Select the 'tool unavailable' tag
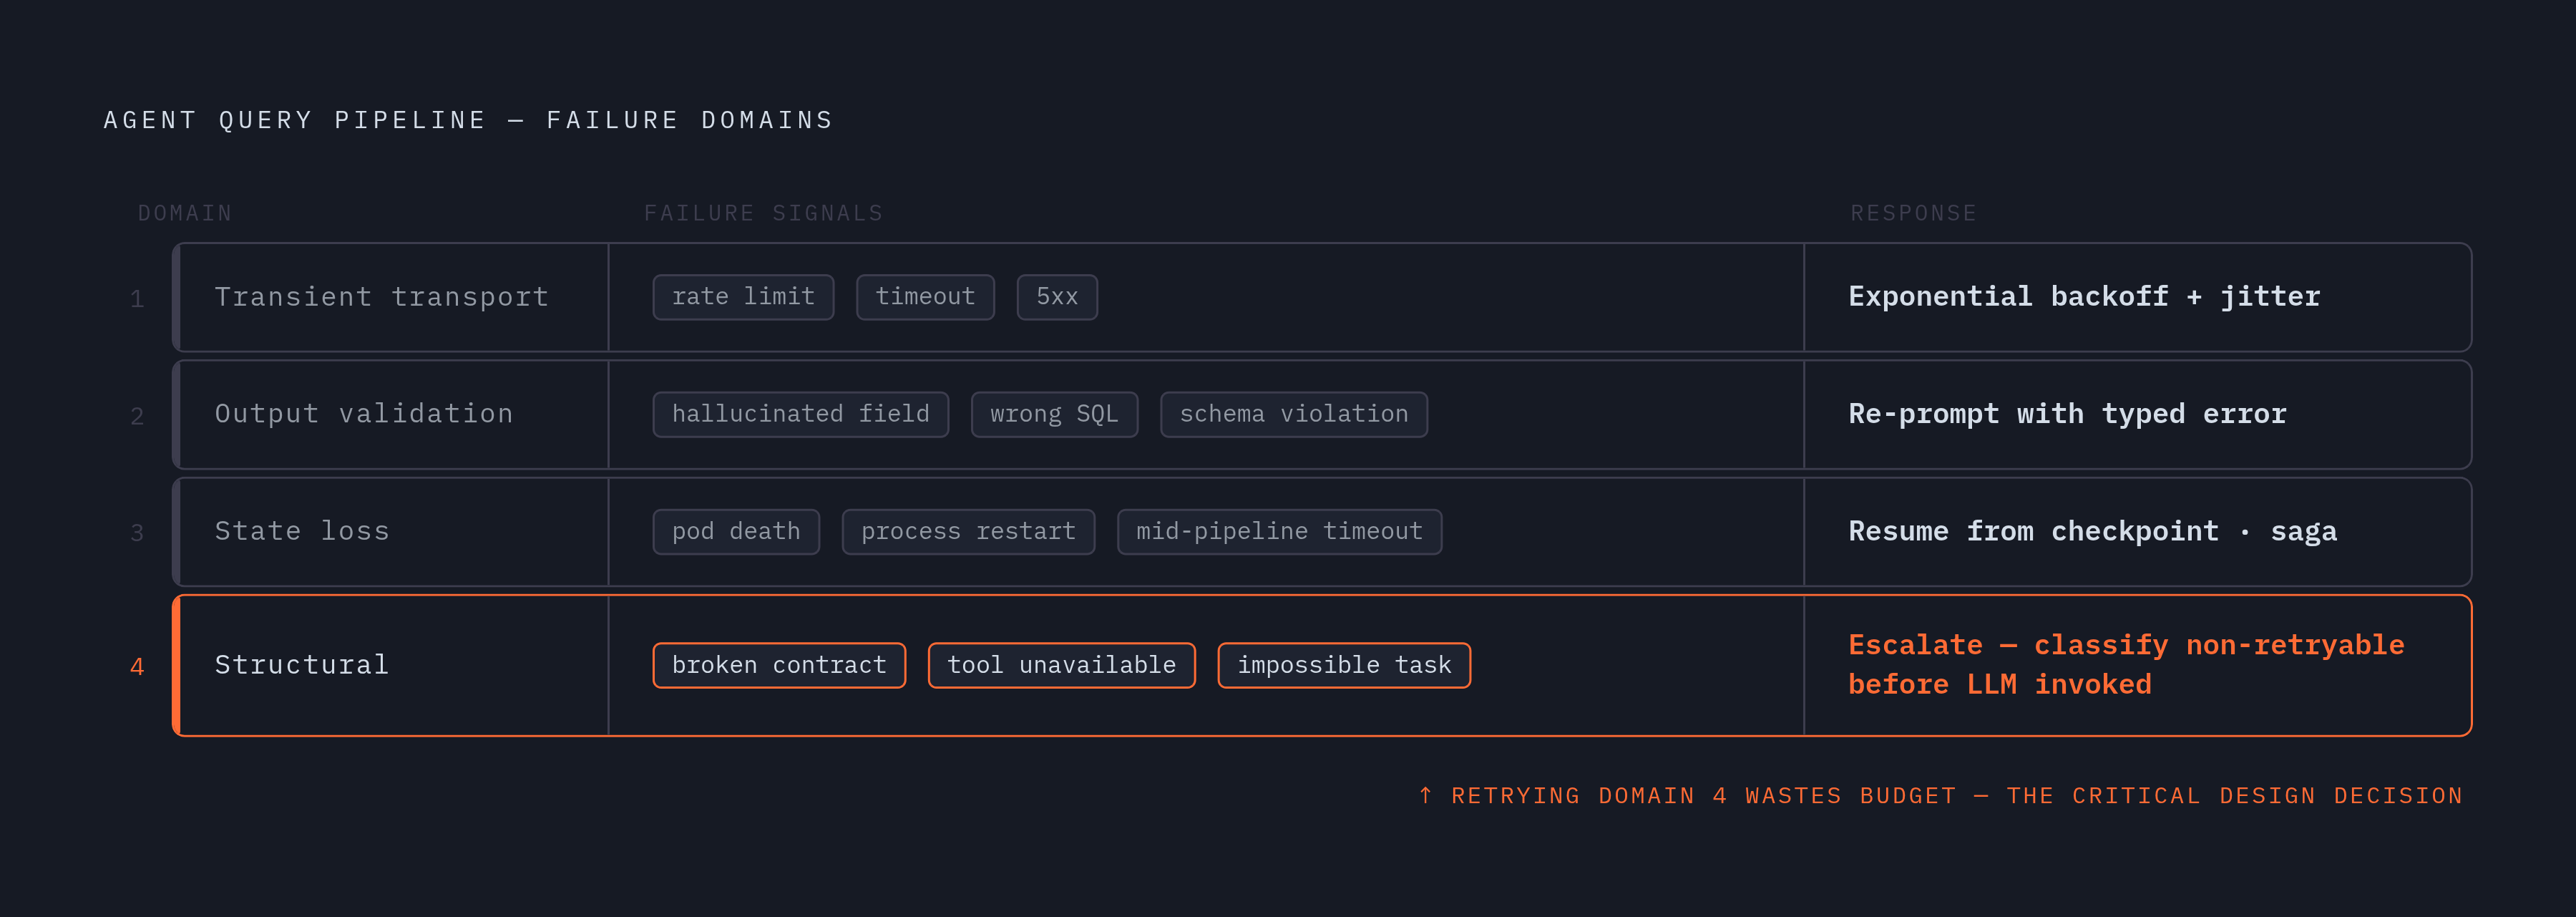 tap(1061, 665)
